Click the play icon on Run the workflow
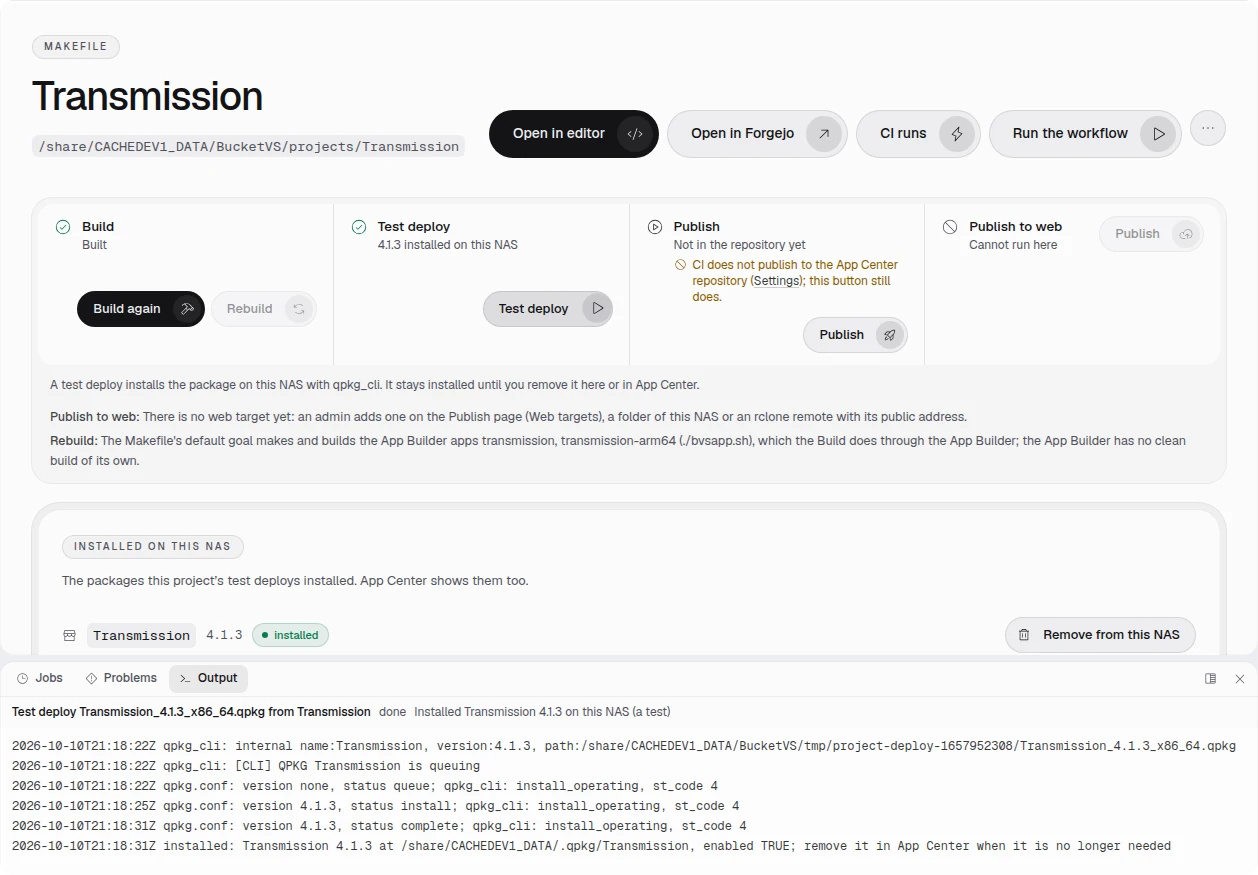Image resolution: width=1258 pixels, height=875 pixels. click(1158, 134)
